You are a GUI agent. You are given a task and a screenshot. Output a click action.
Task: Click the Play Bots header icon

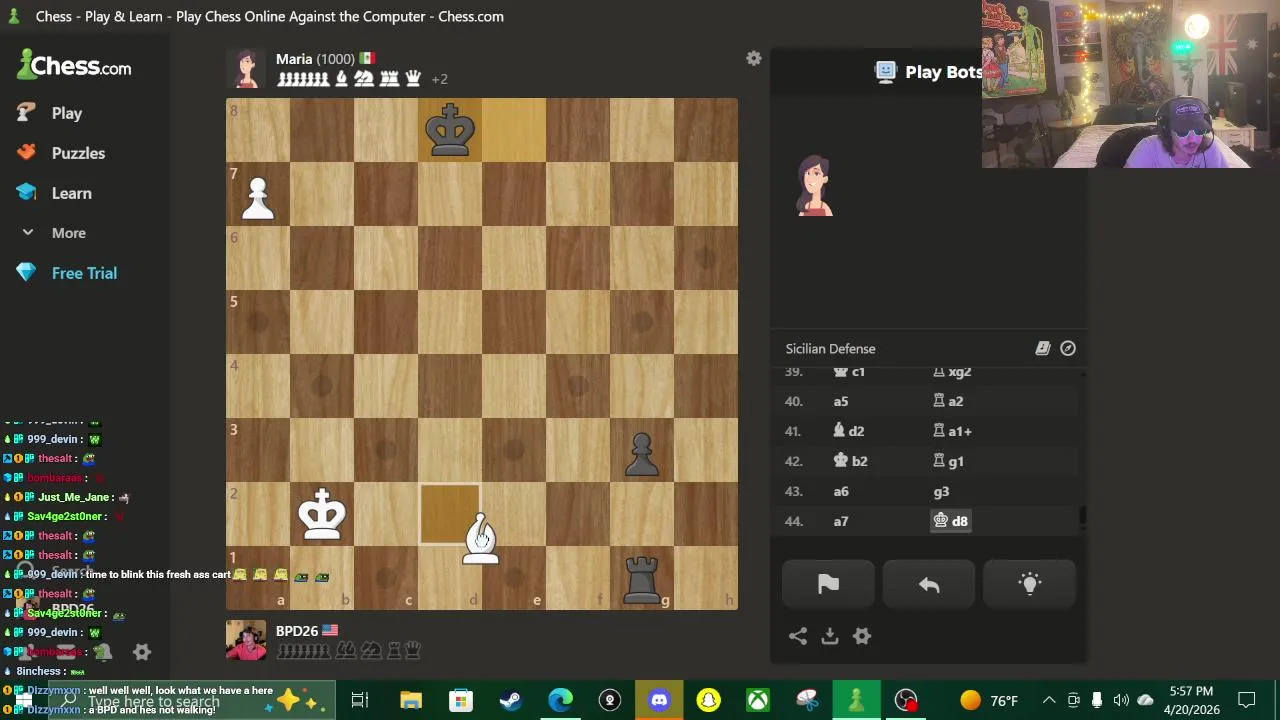[x=885, y=71]
